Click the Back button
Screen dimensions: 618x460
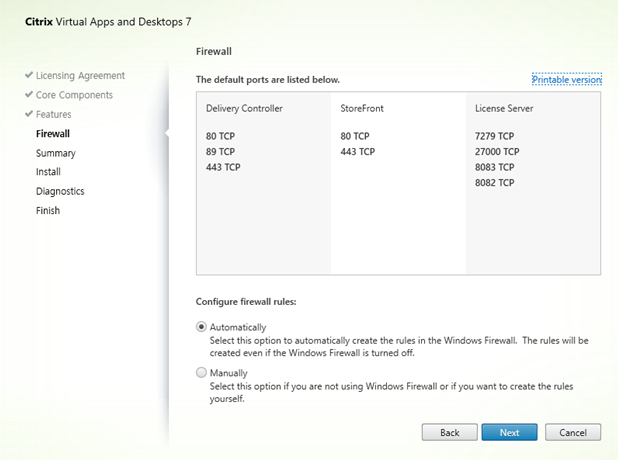[449, 432]
